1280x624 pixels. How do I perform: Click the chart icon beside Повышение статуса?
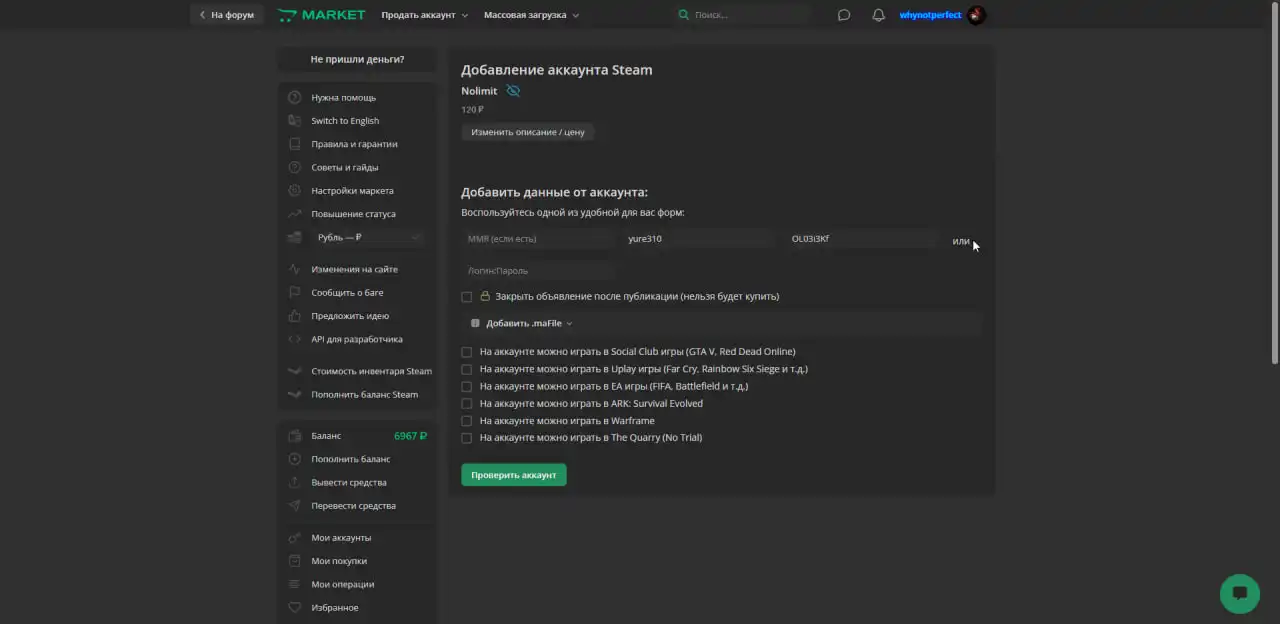click(x=294, y=214)
